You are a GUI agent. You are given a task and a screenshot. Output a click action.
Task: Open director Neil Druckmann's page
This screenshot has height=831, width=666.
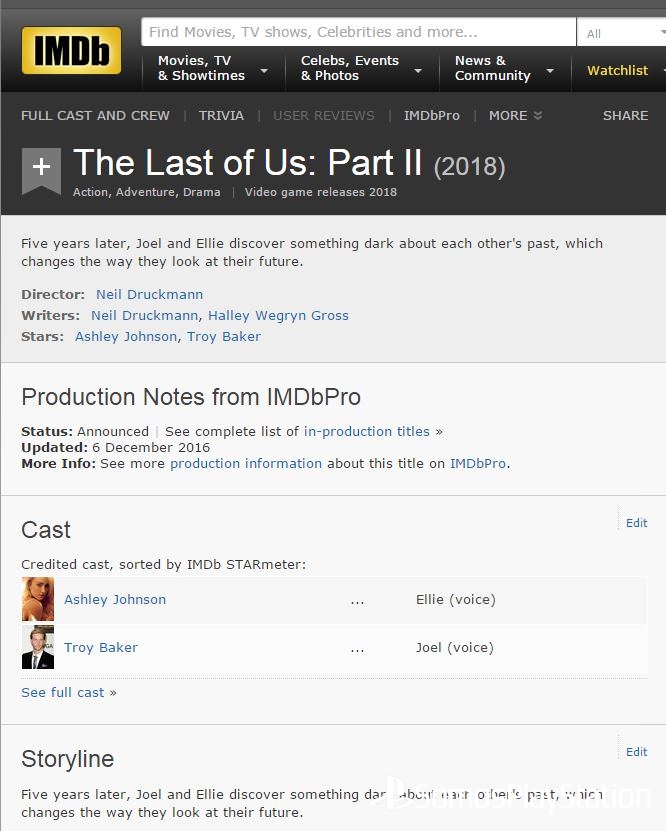(149, 294)
